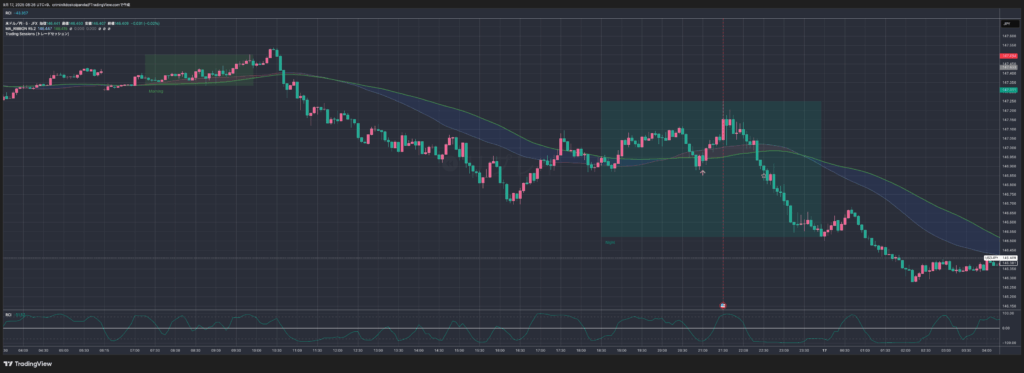The image size is (1024, 373).
Task: Click the Morning session label
Action: (x=156, y=91)
